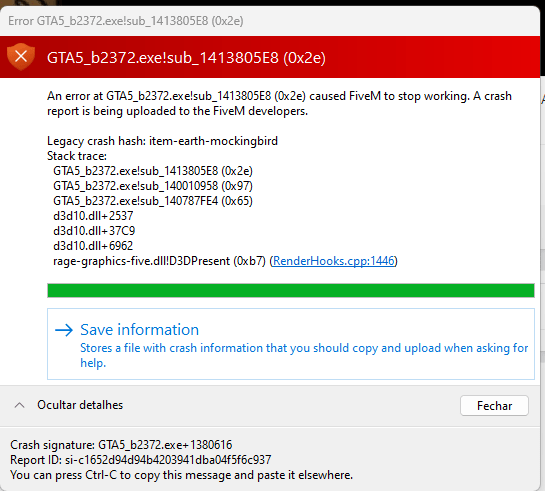Click the 'Legacy crash hash: item-earth-mockingbird' line
The image size is (545, 491).
[x=162, y=141]
